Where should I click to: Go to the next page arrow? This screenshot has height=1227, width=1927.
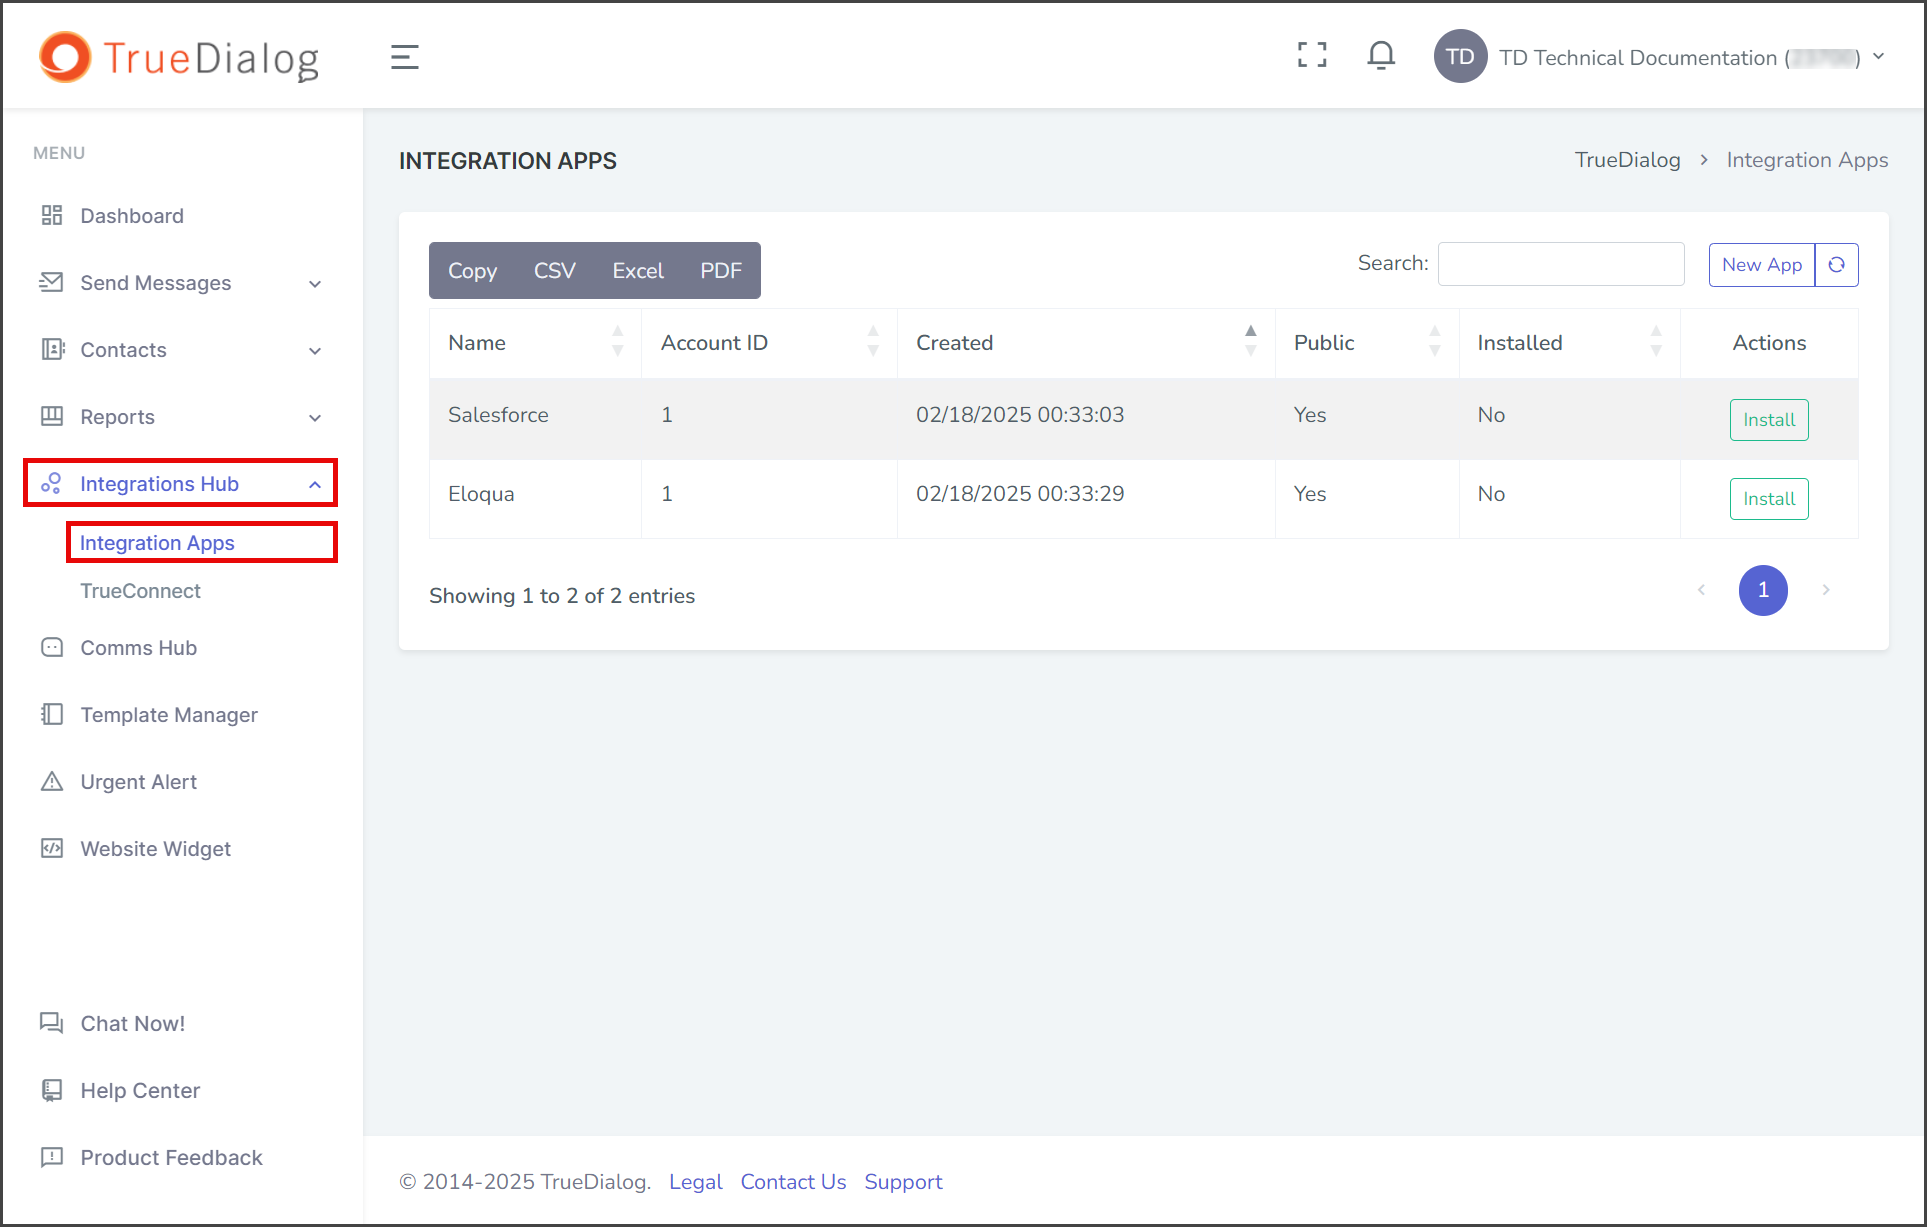click(x=1826, y=590)
